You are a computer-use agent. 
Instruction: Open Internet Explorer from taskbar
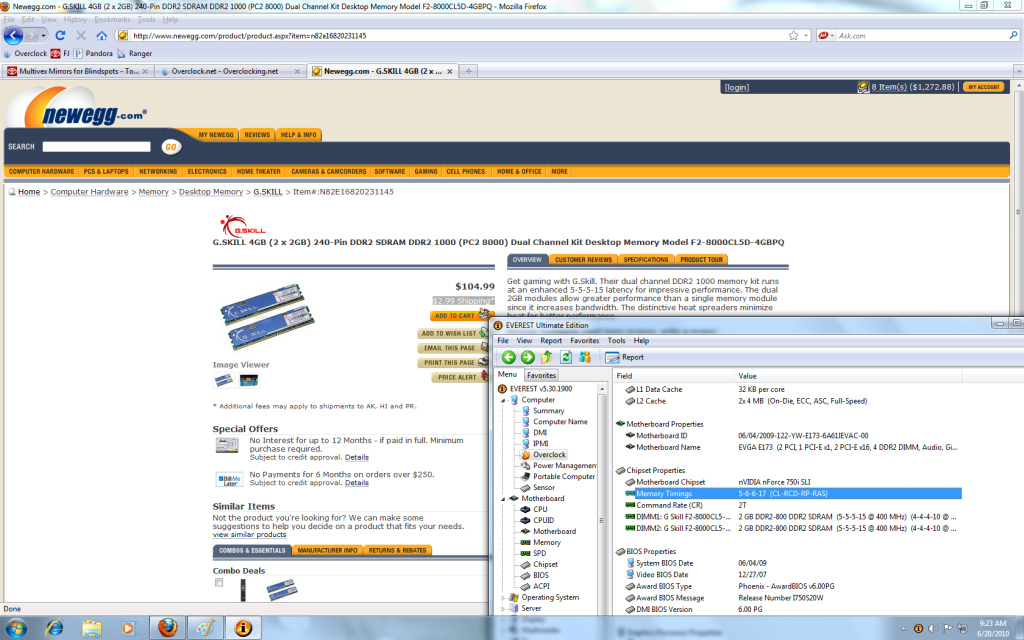tap(54, 628)
